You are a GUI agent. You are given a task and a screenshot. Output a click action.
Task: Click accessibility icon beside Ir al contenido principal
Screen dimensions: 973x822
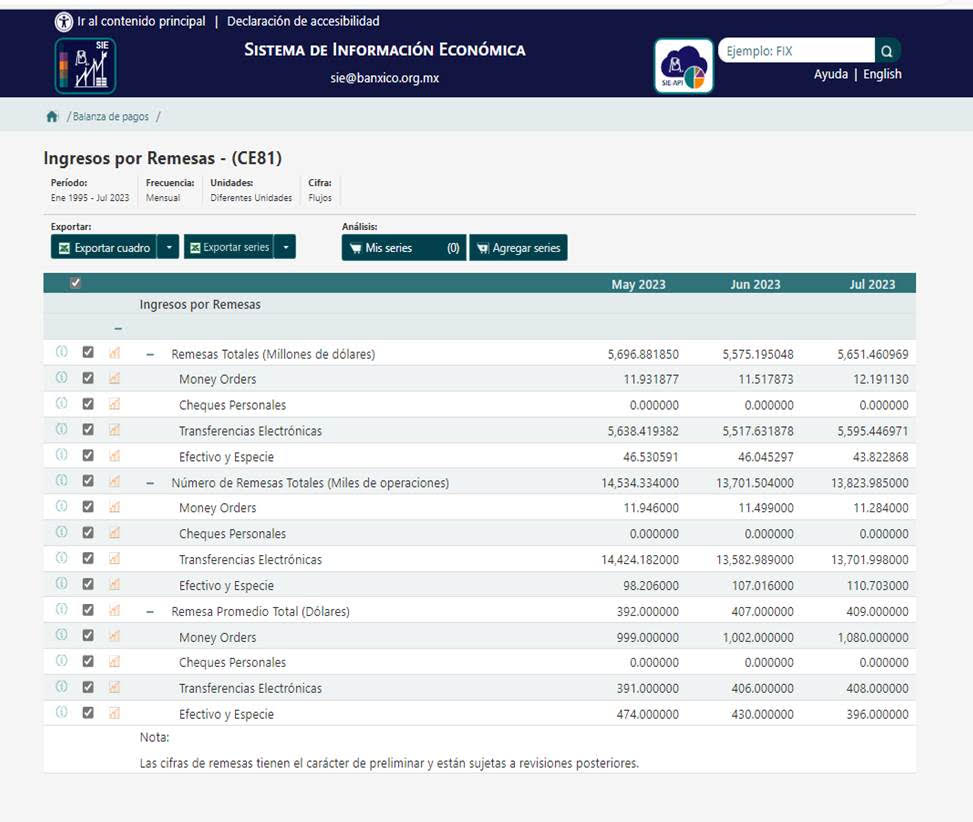point(63,21)
